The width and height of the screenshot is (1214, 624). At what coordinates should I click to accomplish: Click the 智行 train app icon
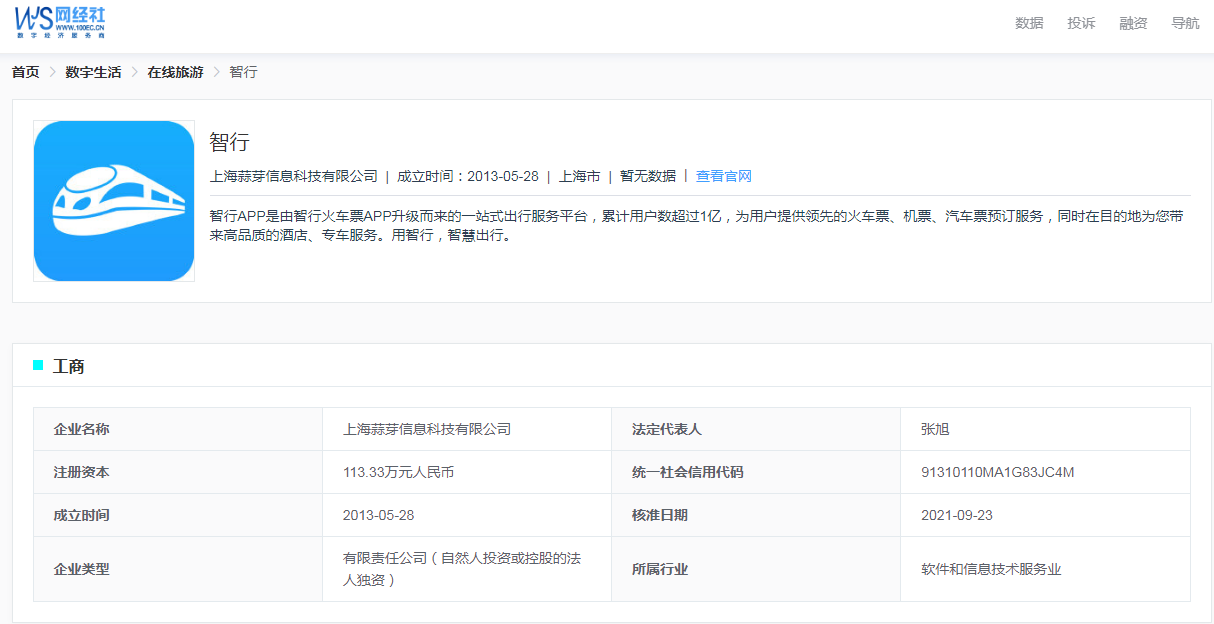point(114,201)
